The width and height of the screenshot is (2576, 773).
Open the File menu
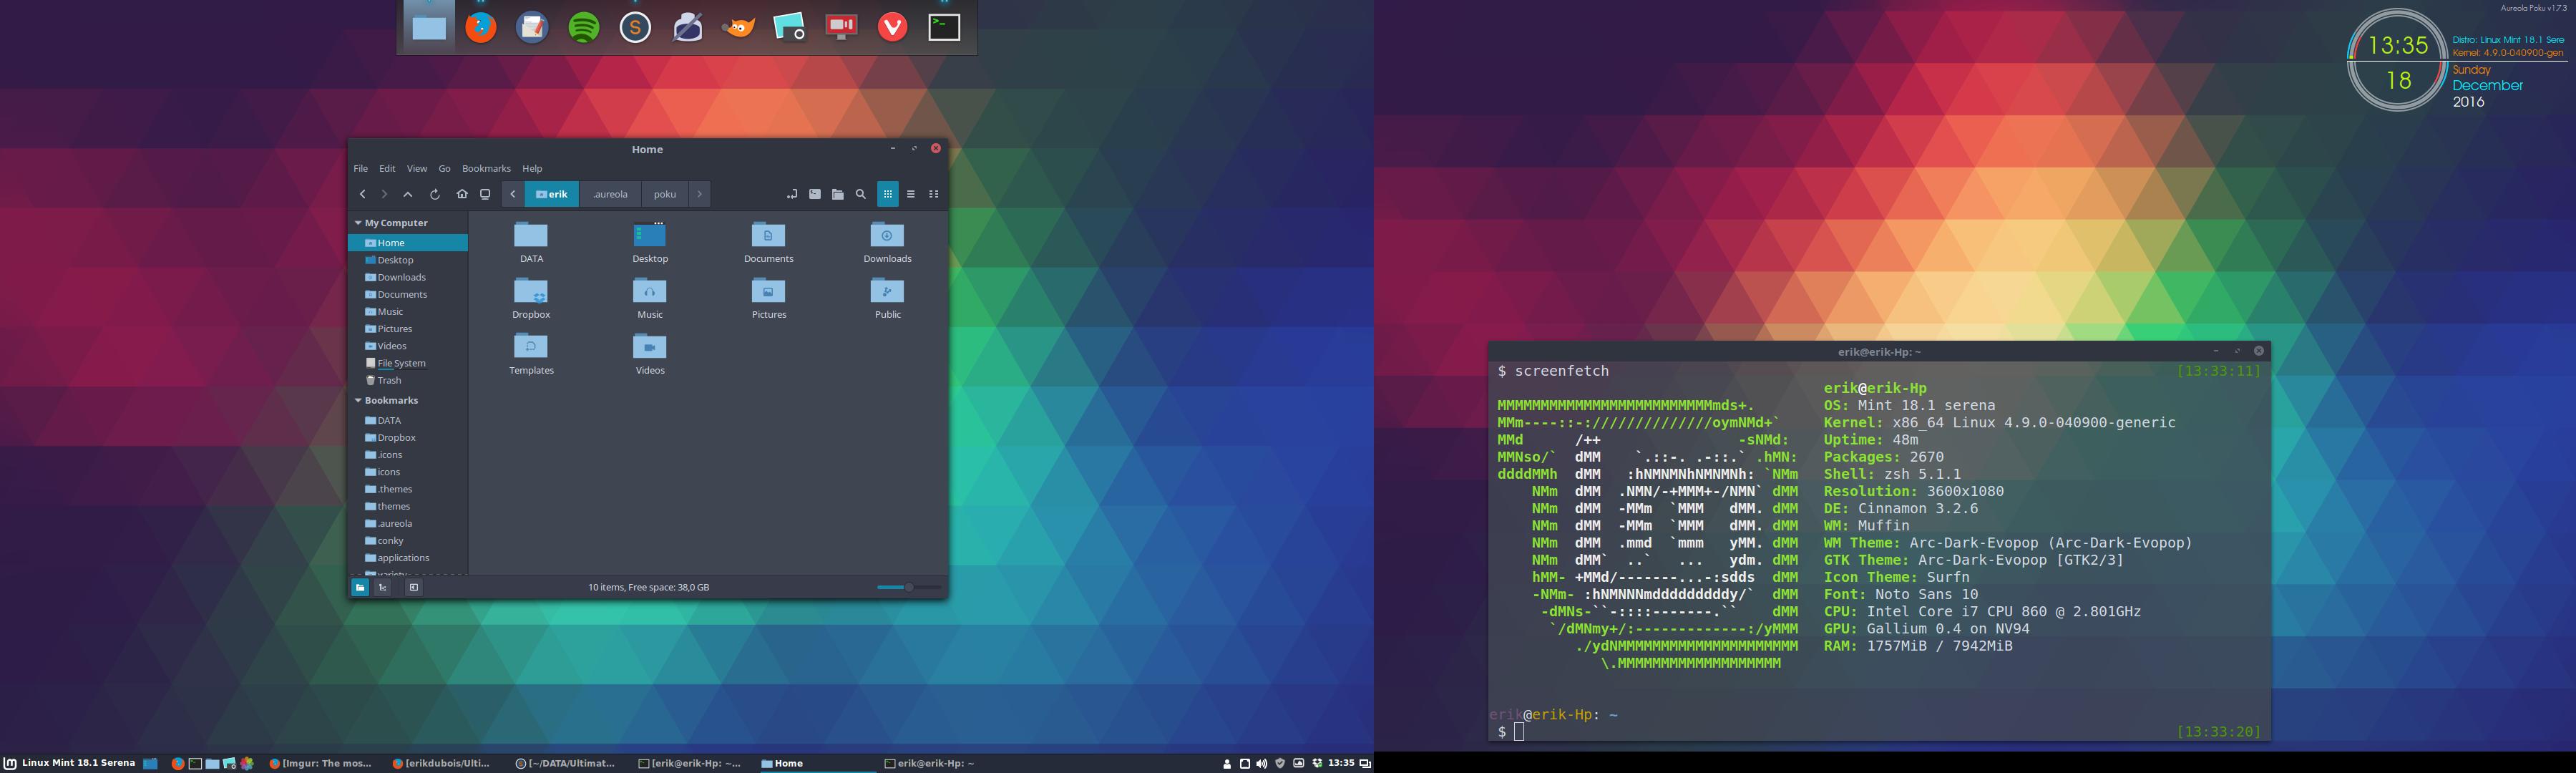pos(361,168)
